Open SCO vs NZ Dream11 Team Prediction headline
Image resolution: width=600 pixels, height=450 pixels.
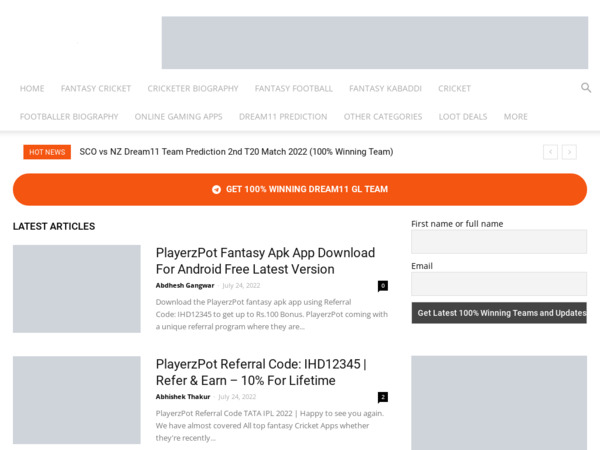click(236, 152)
